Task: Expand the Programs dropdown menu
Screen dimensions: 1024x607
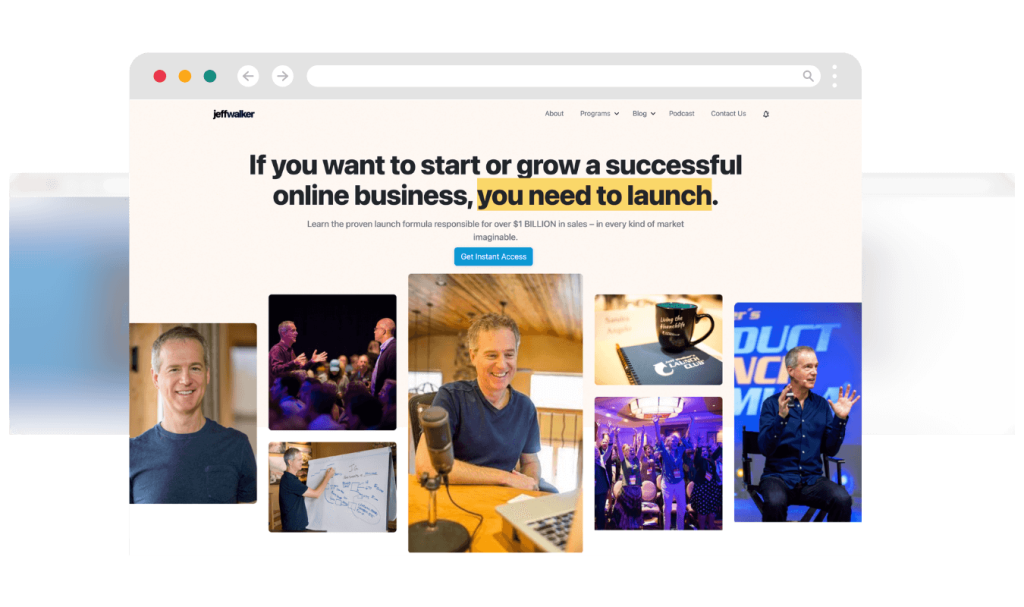Action: point(600,114)
